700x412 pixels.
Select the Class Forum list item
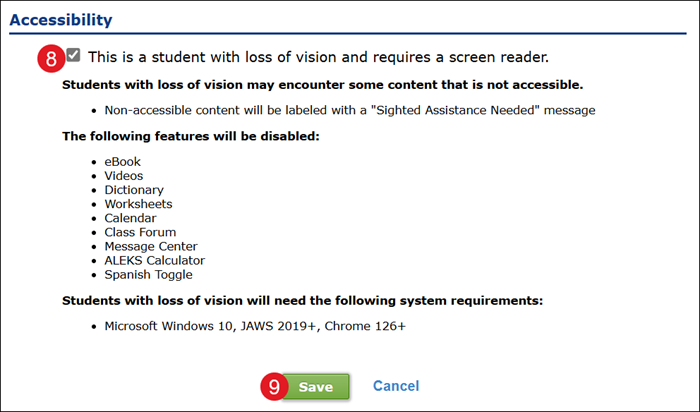coord(140,231)
